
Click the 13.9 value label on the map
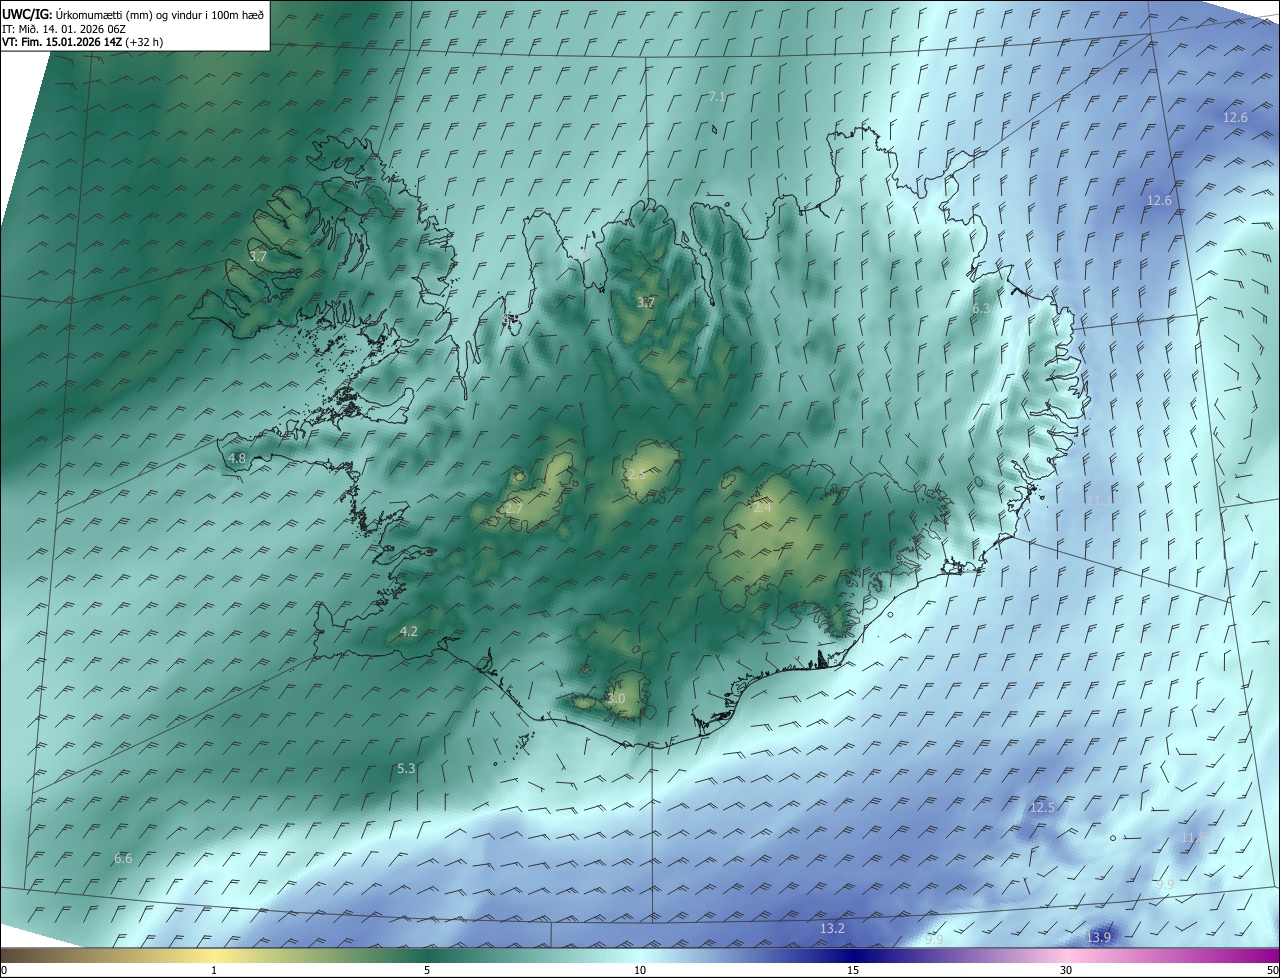click(1098, 937)
